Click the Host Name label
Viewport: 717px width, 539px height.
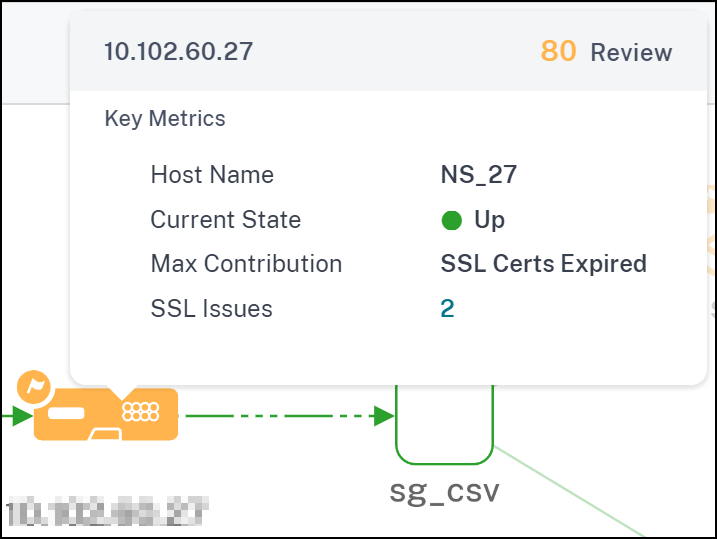[x=212, y=175]
